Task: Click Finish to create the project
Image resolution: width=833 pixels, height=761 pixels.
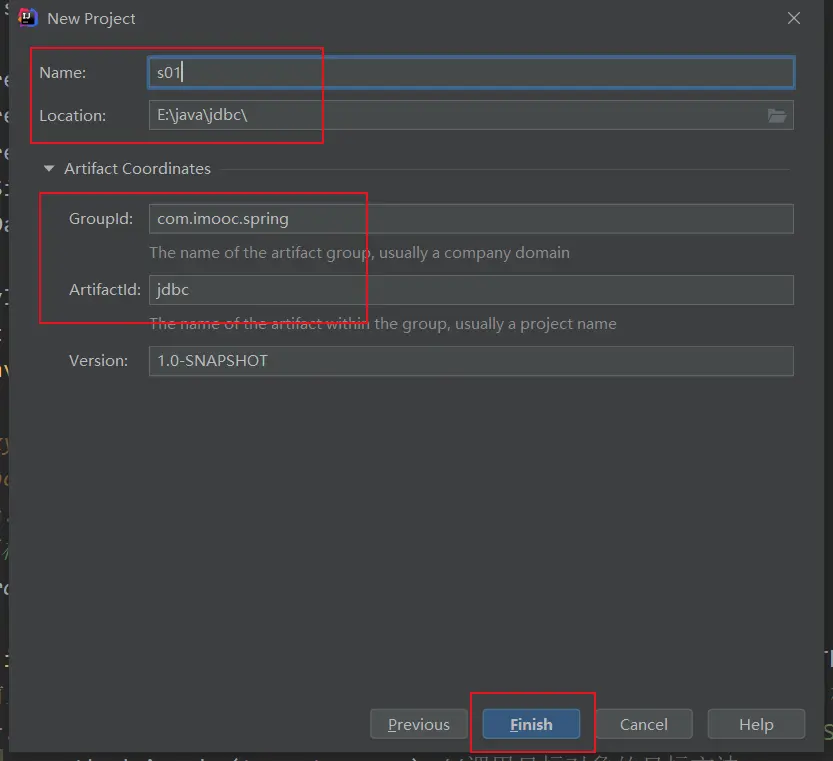Action: pos(531,724)
